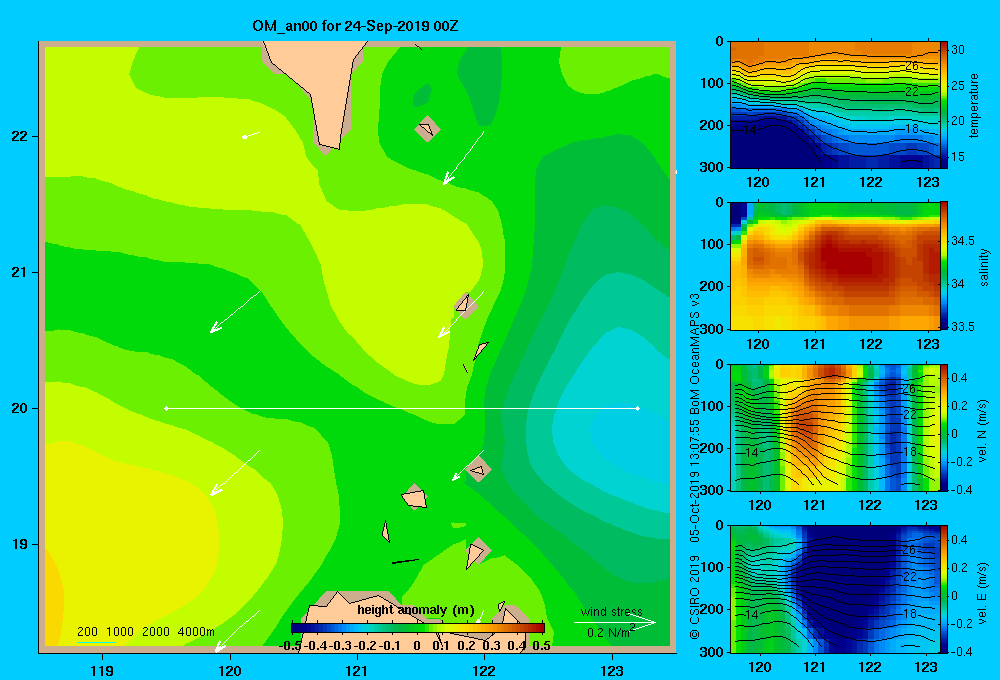Click the height anomaly color bar
Screen dimensions: 1000x680
(418, 628)
